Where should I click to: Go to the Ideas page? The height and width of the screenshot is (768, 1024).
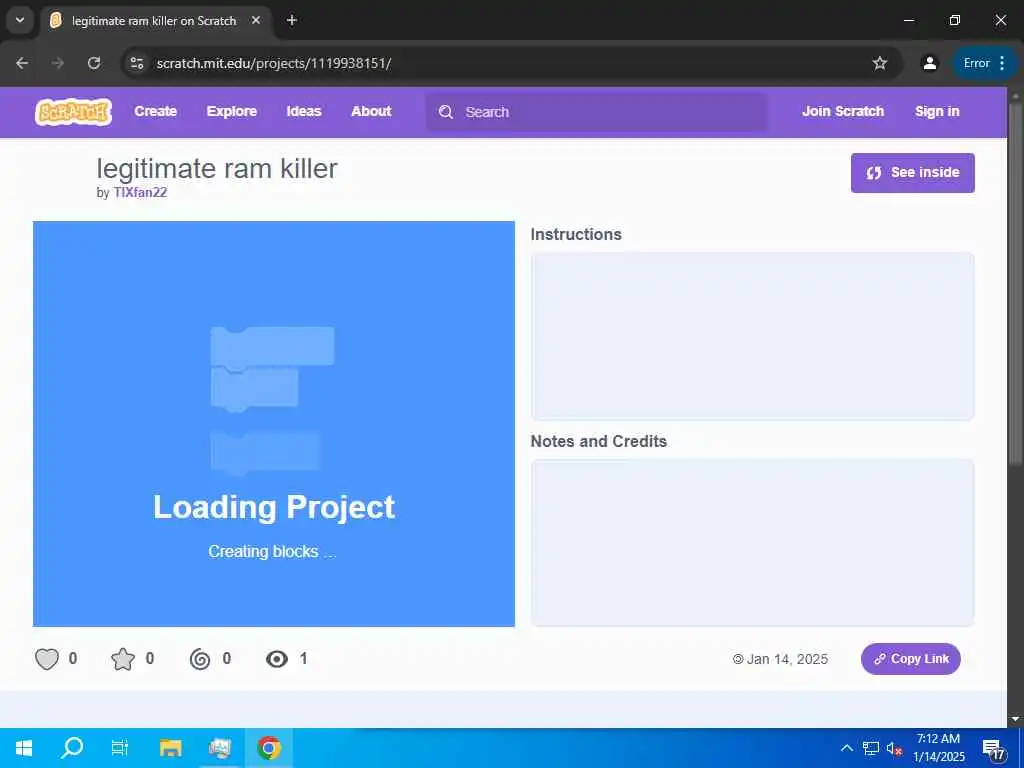coord(304,111)
